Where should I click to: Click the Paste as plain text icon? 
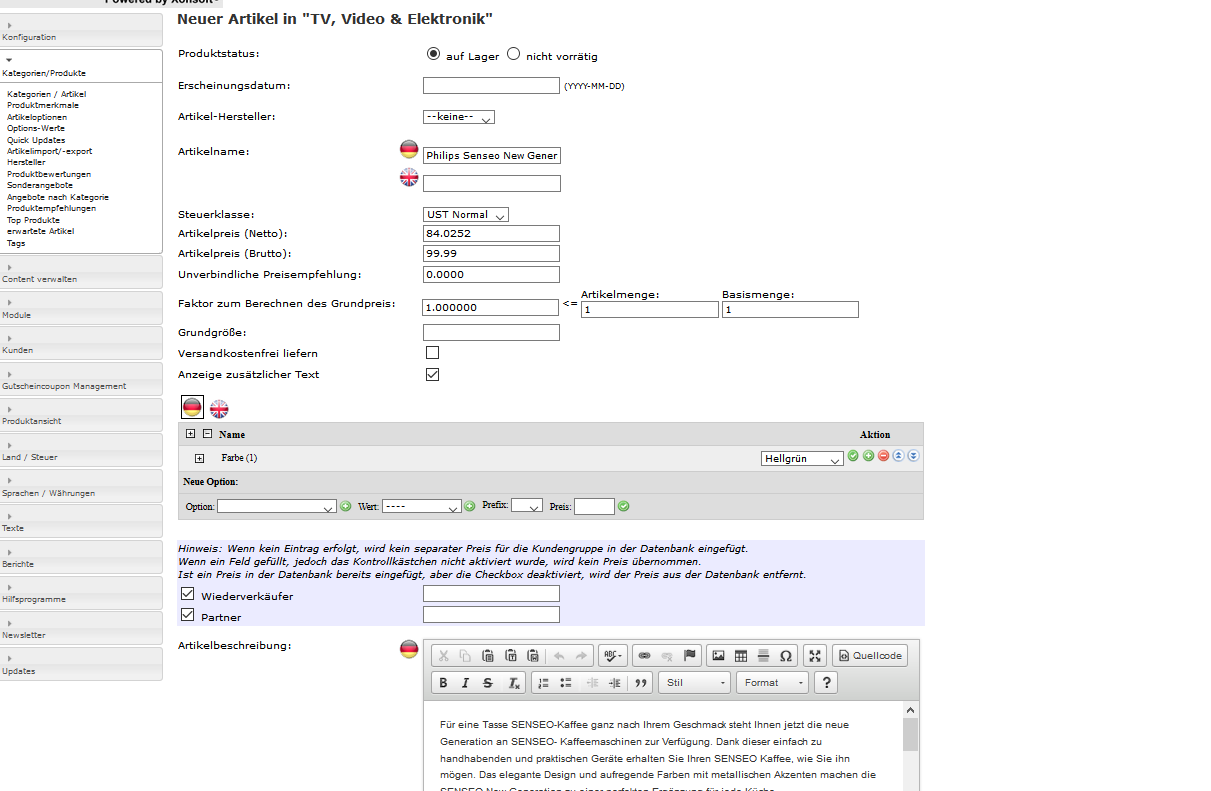[x=510, y=656]
